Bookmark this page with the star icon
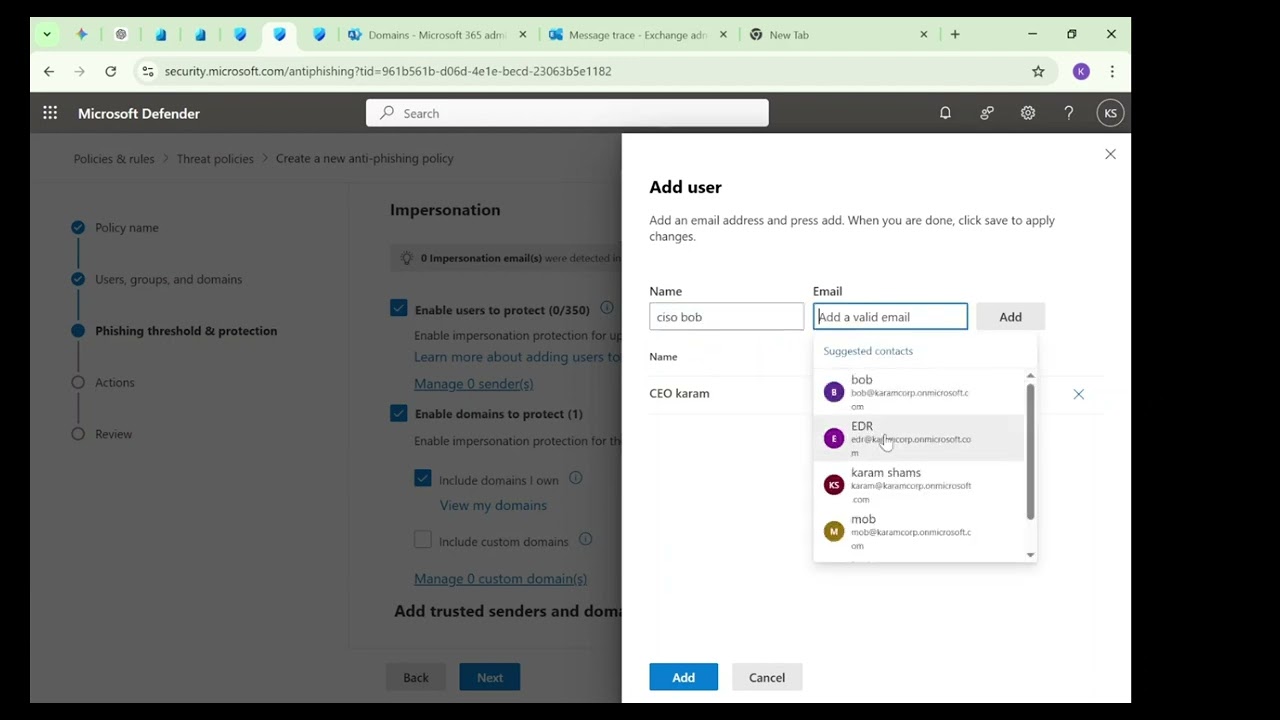The width and height of the screenshot is (1280, 720). coord(1038,71)
